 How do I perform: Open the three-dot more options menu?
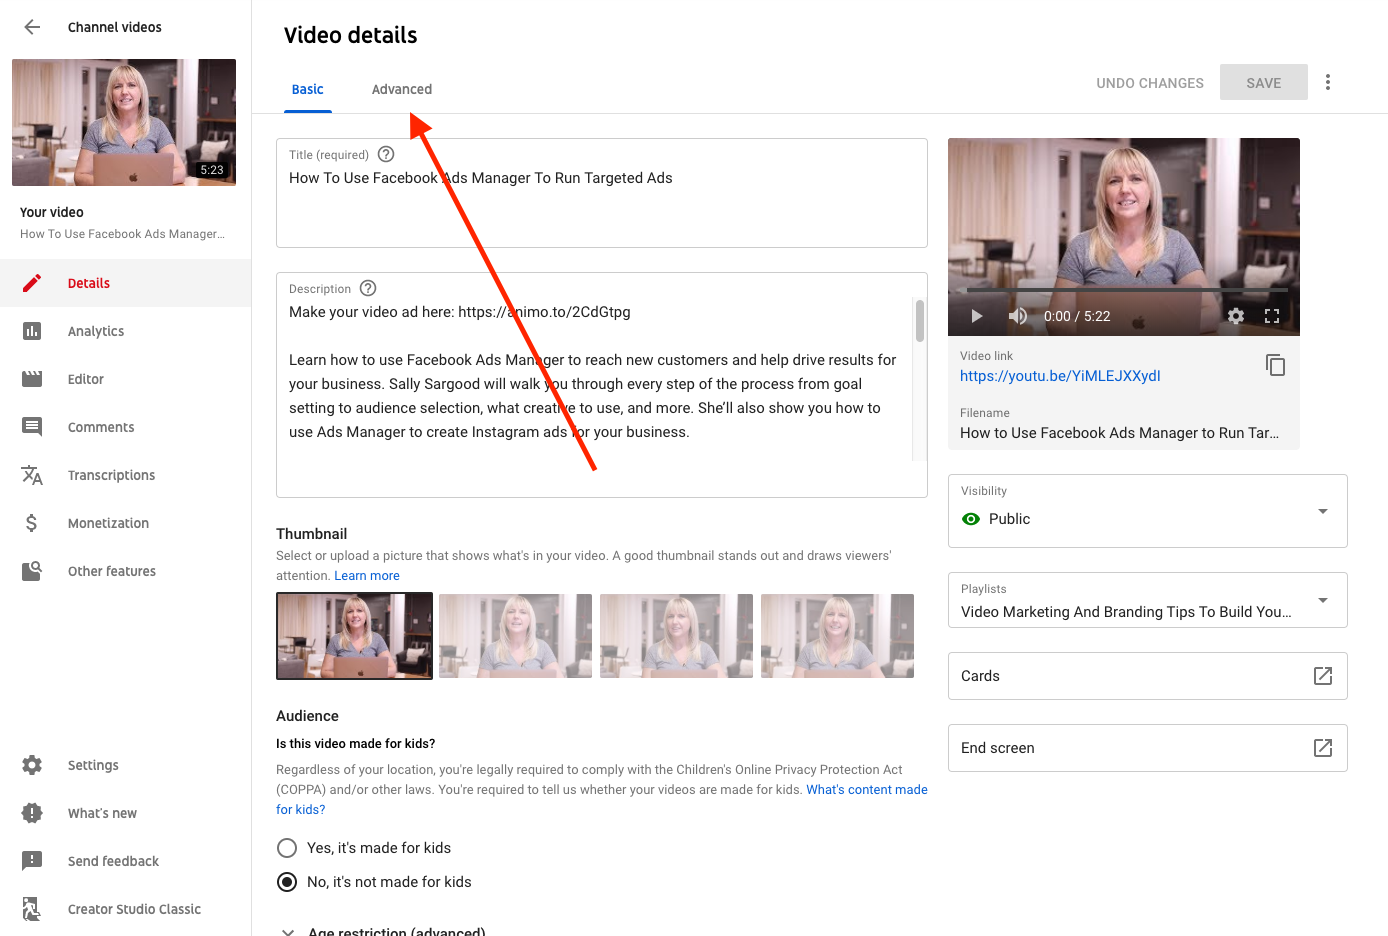tap(1328, 82)
